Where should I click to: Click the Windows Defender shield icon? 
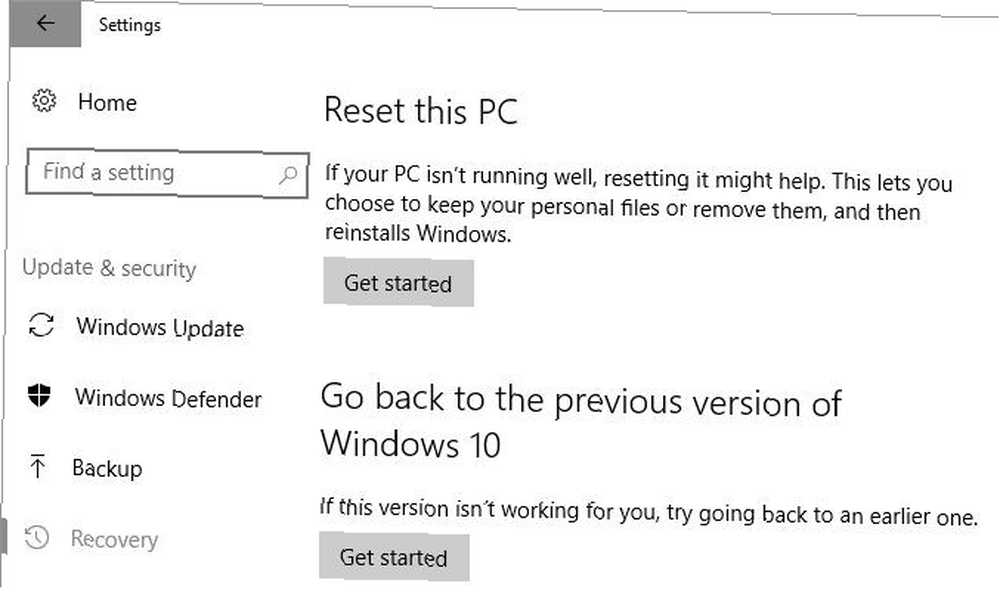coord(40,395)
